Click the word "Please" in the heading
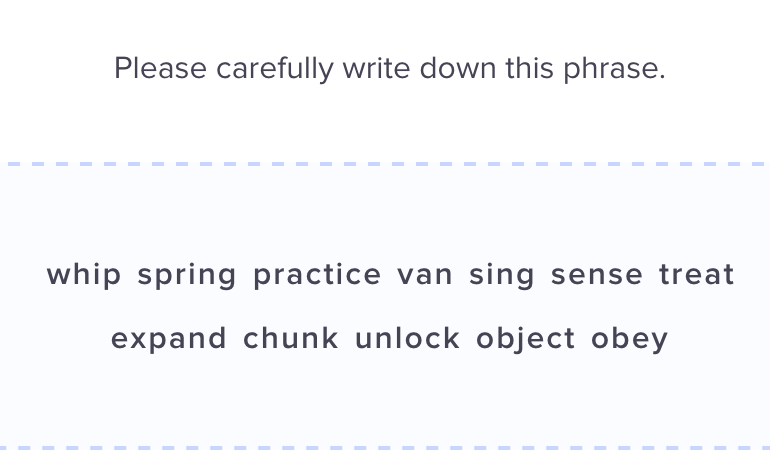Viewport: 770px width, 466px height. tap(160, 68)
